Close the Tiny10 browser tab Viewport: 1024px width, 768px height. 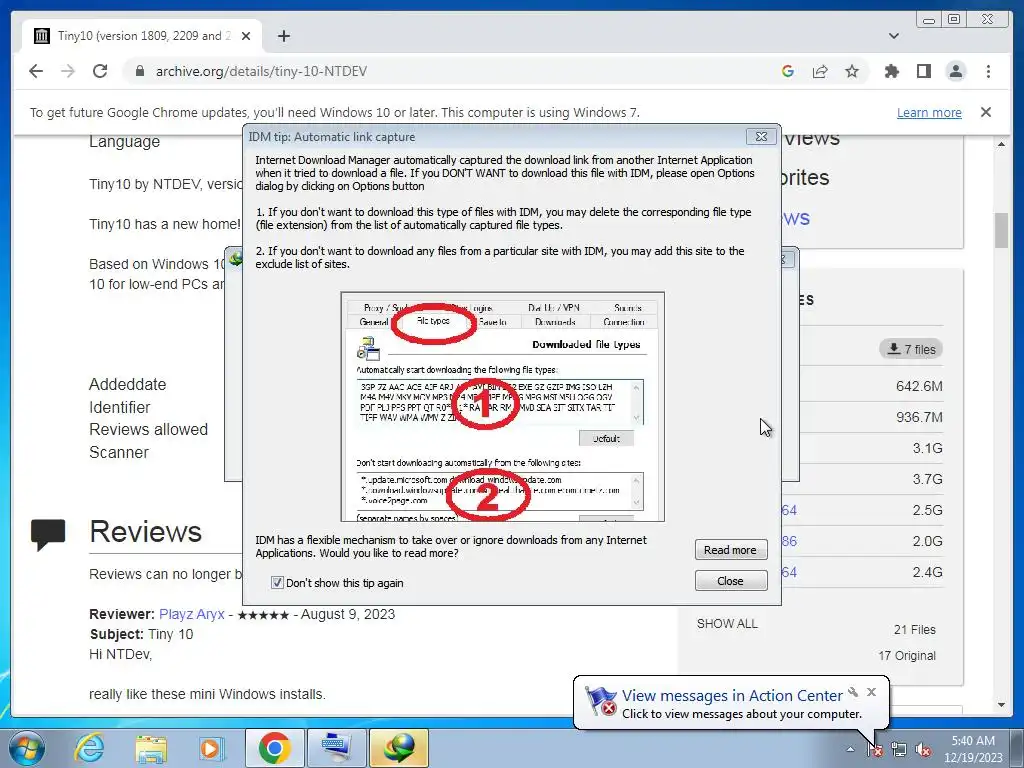[x=246, y=36]
